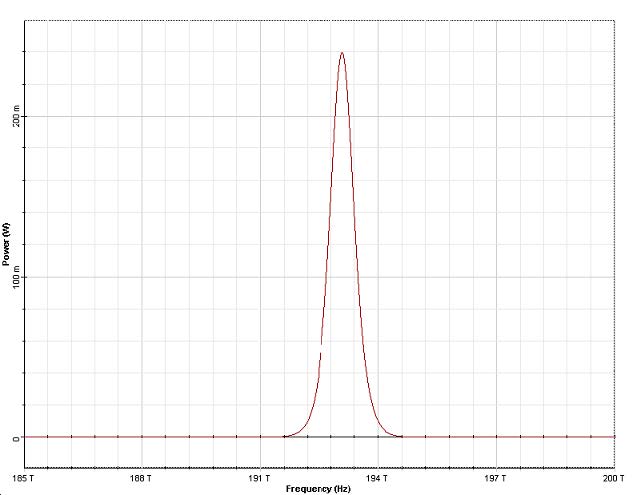Click the 197 T frequency axis label
Screen dimensions: 641x495
(495, 478)
